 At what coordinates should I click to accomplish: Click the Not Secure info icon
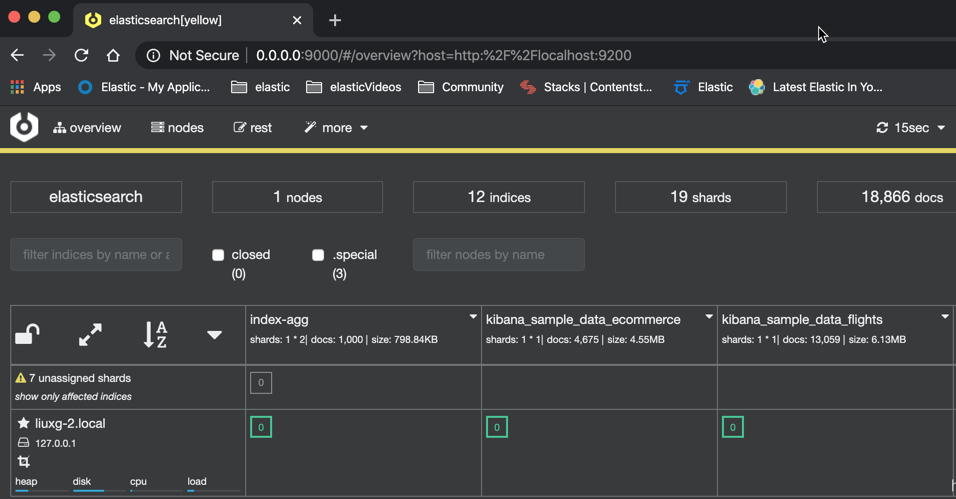point(154,56)
